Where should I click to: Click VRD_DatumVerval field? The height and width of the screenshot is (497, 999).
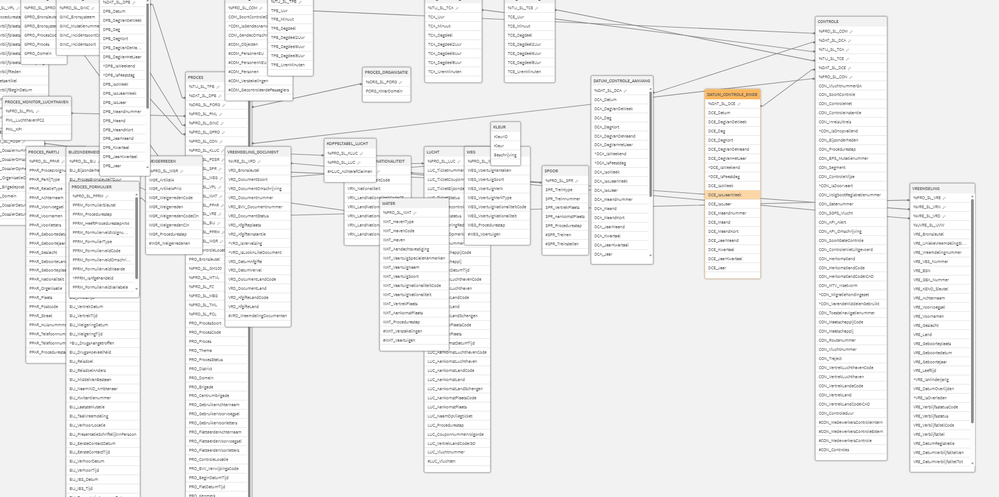(257, 270)
